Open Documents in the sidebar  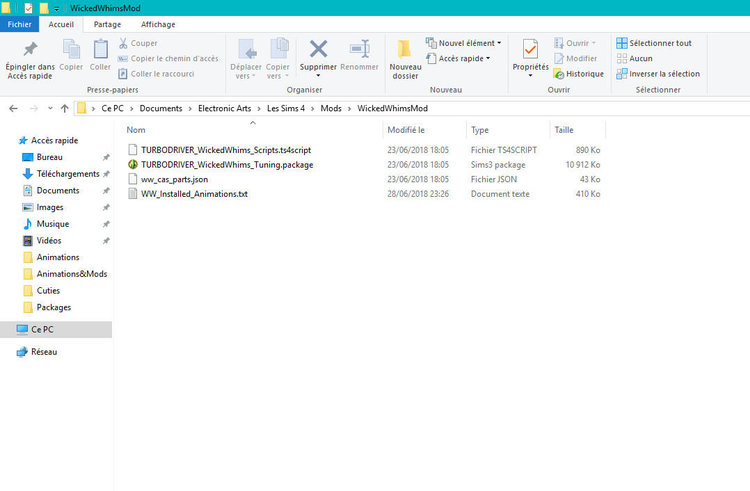pos(58,191)
